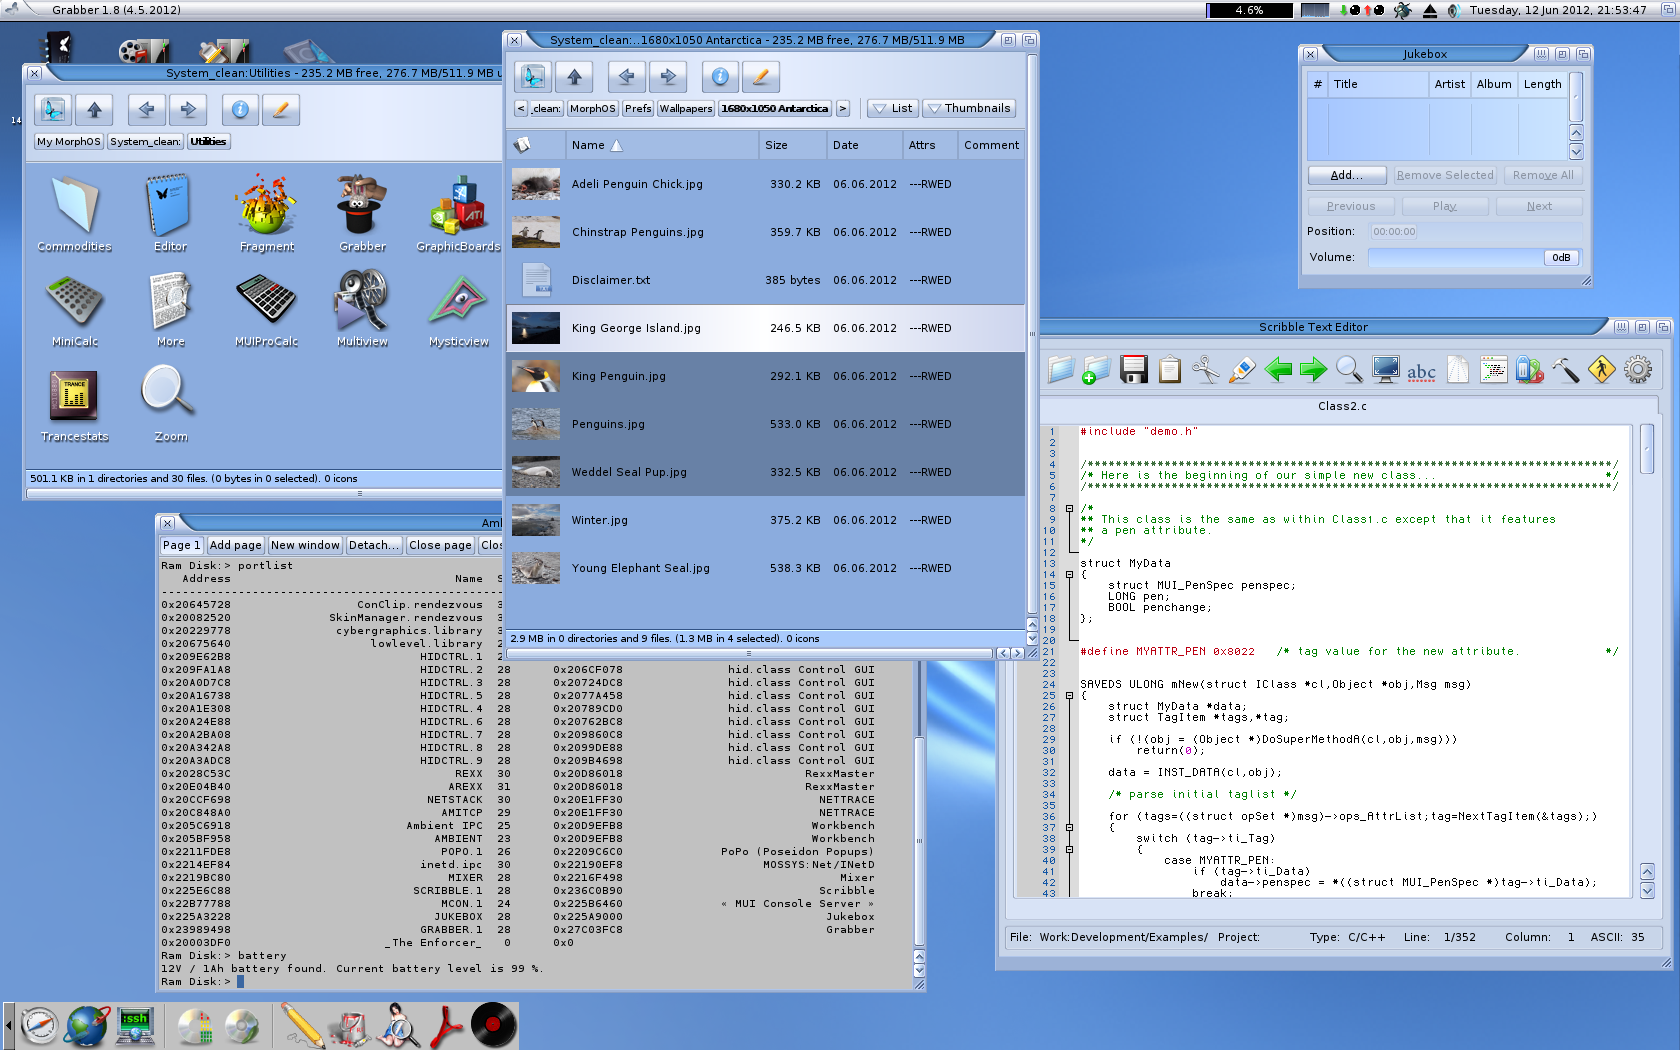The image size is (1680, 1050).
Task: Select MorphOS path segment in Antarctica window
Action: point(593,108)
